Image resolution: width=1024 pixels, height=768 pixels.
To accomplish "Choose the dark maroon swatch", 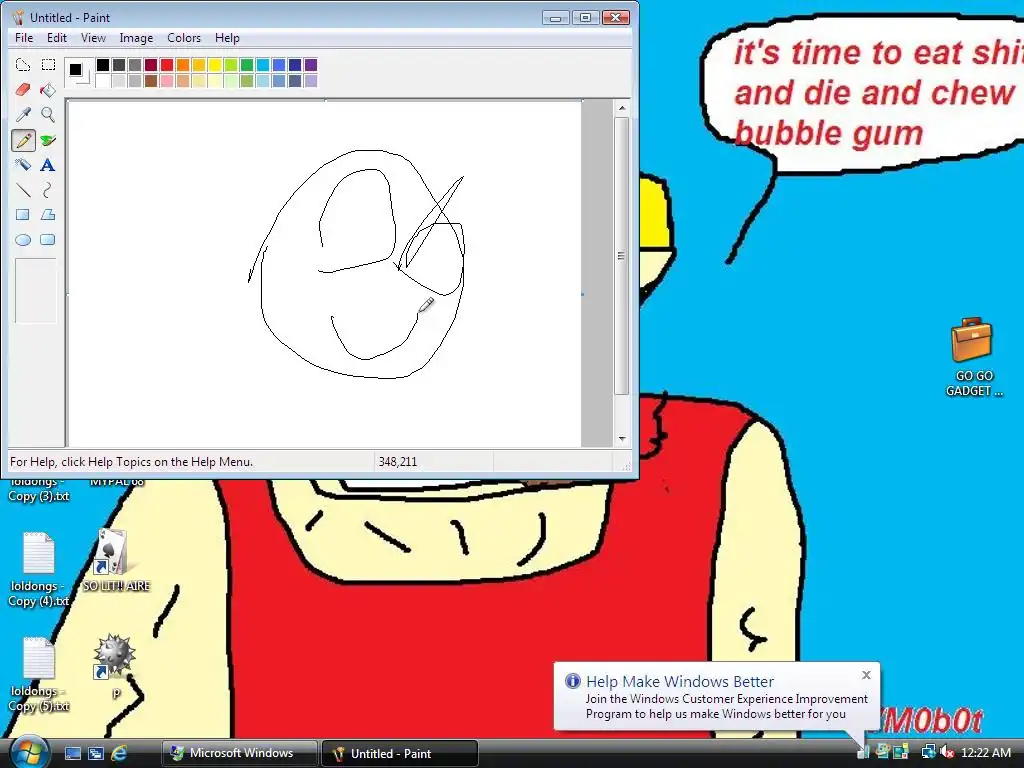I will (x=151, y=65).
